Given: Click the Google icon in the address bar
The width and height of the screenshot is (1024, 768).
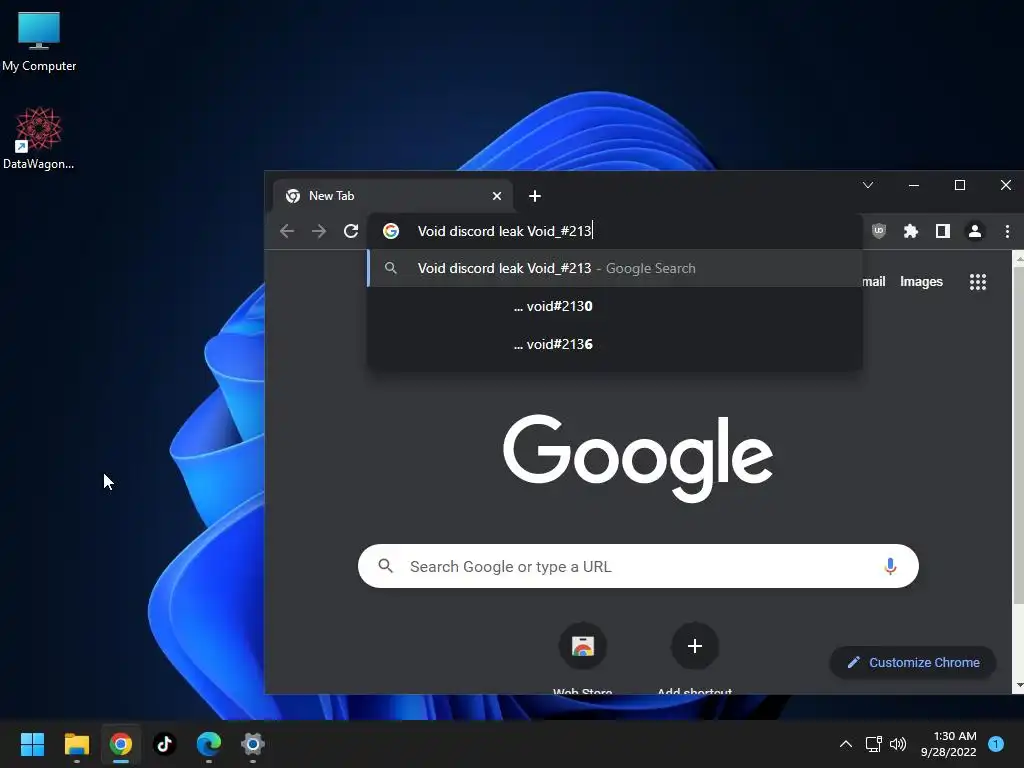Looking at the screenshot, I should pyautogui.click(x=391, y=231).
